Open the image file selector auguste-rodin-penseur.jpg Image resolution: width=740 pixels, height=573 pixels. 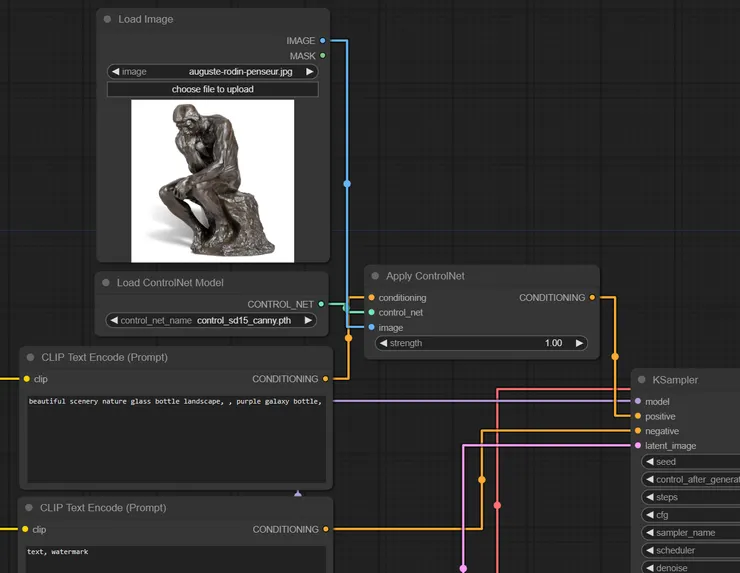tap(212, 72)
